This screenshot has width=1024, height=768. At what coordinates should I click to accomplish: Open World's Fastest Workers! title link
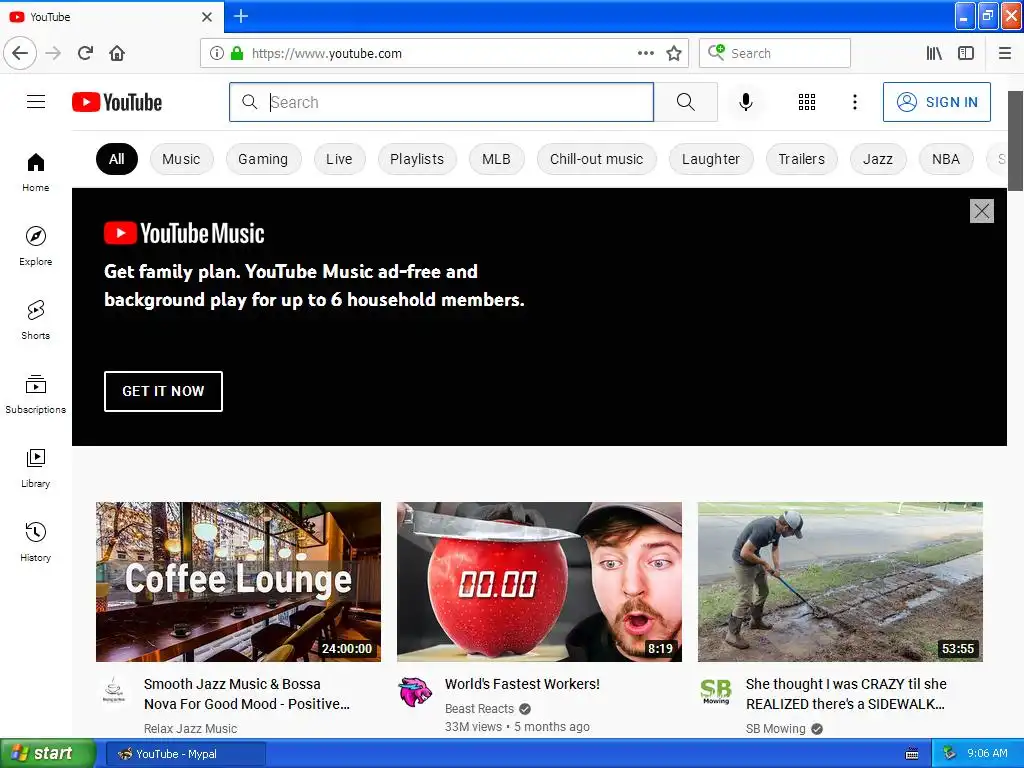point(522,684)
